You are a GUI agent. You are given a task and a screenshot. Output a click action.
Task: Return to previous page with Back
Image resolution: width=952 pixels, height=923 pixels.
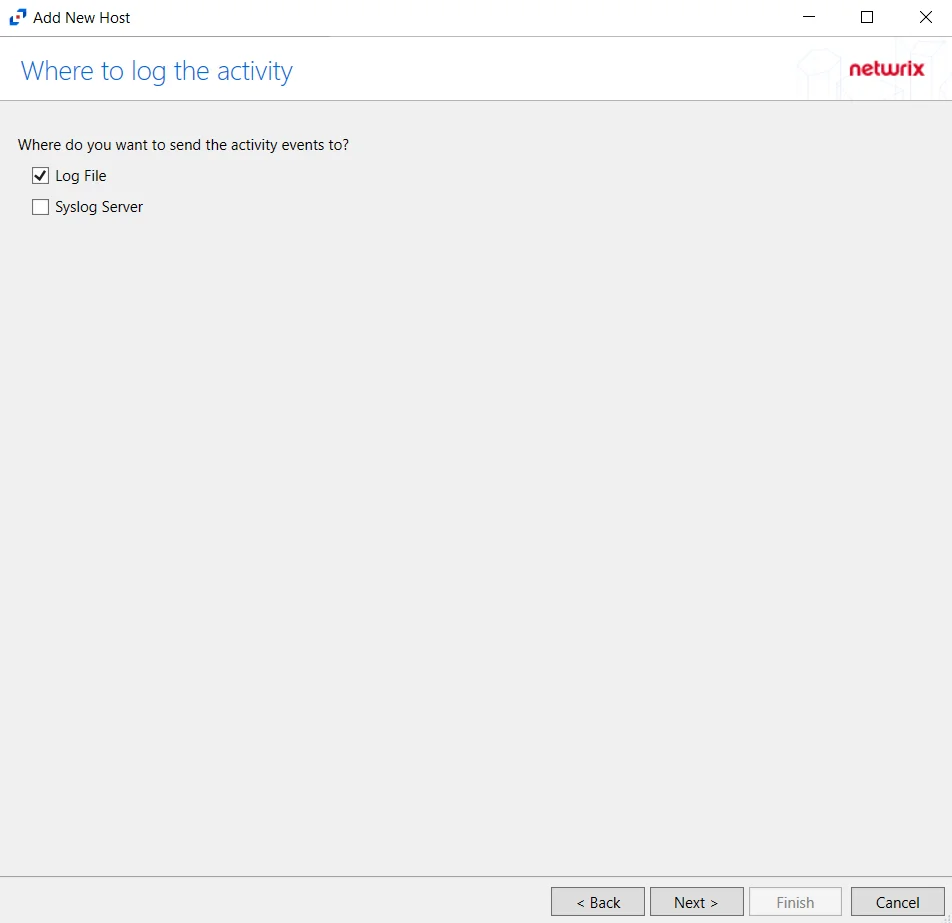[x=597, y=902]
